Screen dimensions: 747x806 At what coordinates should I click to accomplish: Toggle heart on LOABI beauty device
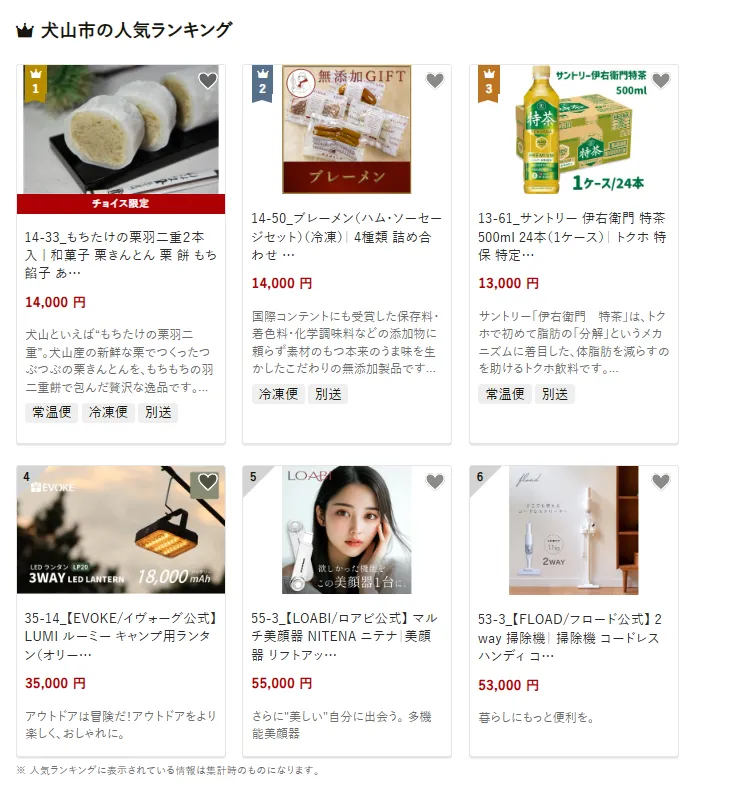tap(434, 482)
